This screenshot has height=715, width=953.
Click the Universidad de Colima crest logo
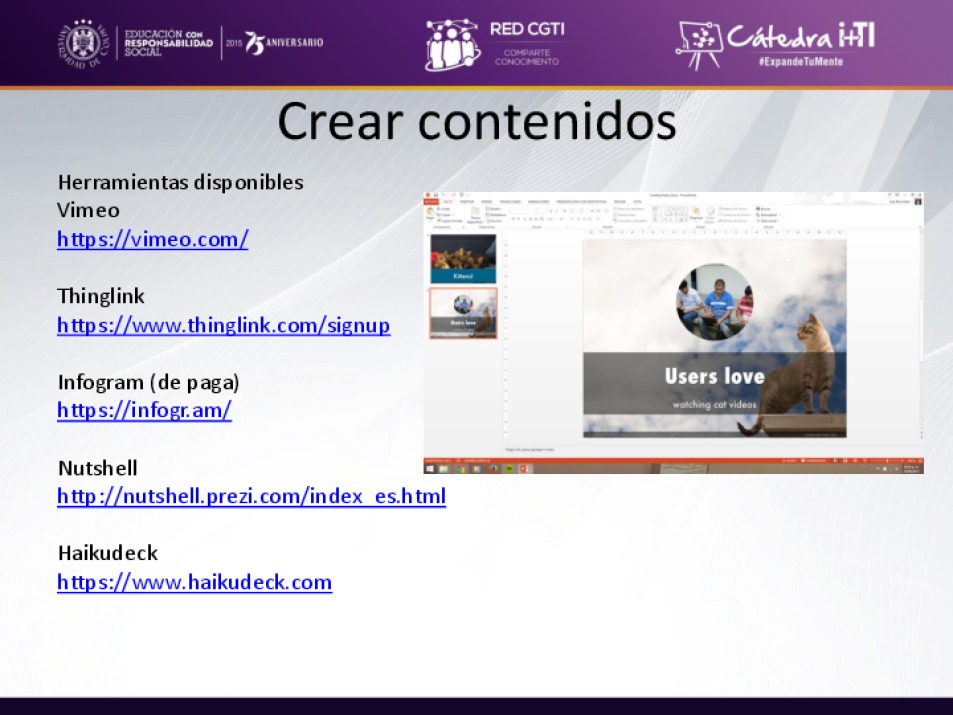(83, 43)
